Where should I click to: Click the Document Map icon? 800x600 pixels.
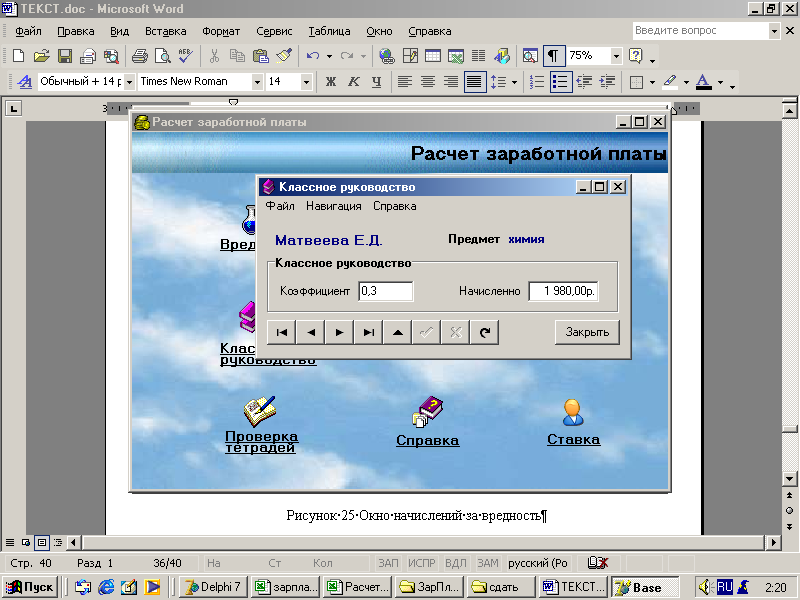[530, 56]
